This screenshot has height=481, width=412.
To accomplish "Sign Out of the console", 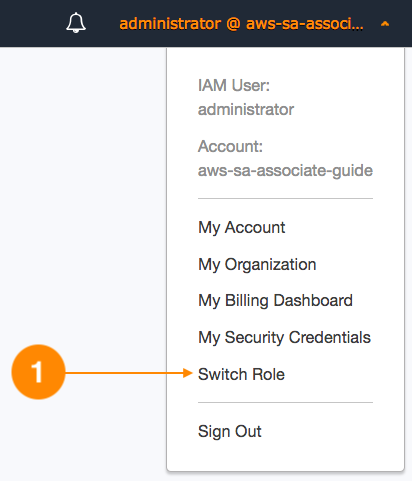I will [230, 431].
